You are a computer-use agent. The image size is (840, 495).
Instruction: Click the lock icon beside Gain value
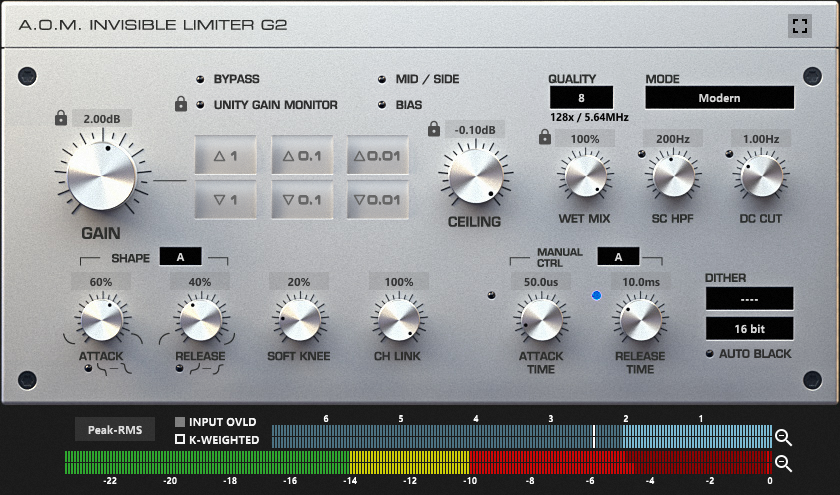click(x=62, y=119)
